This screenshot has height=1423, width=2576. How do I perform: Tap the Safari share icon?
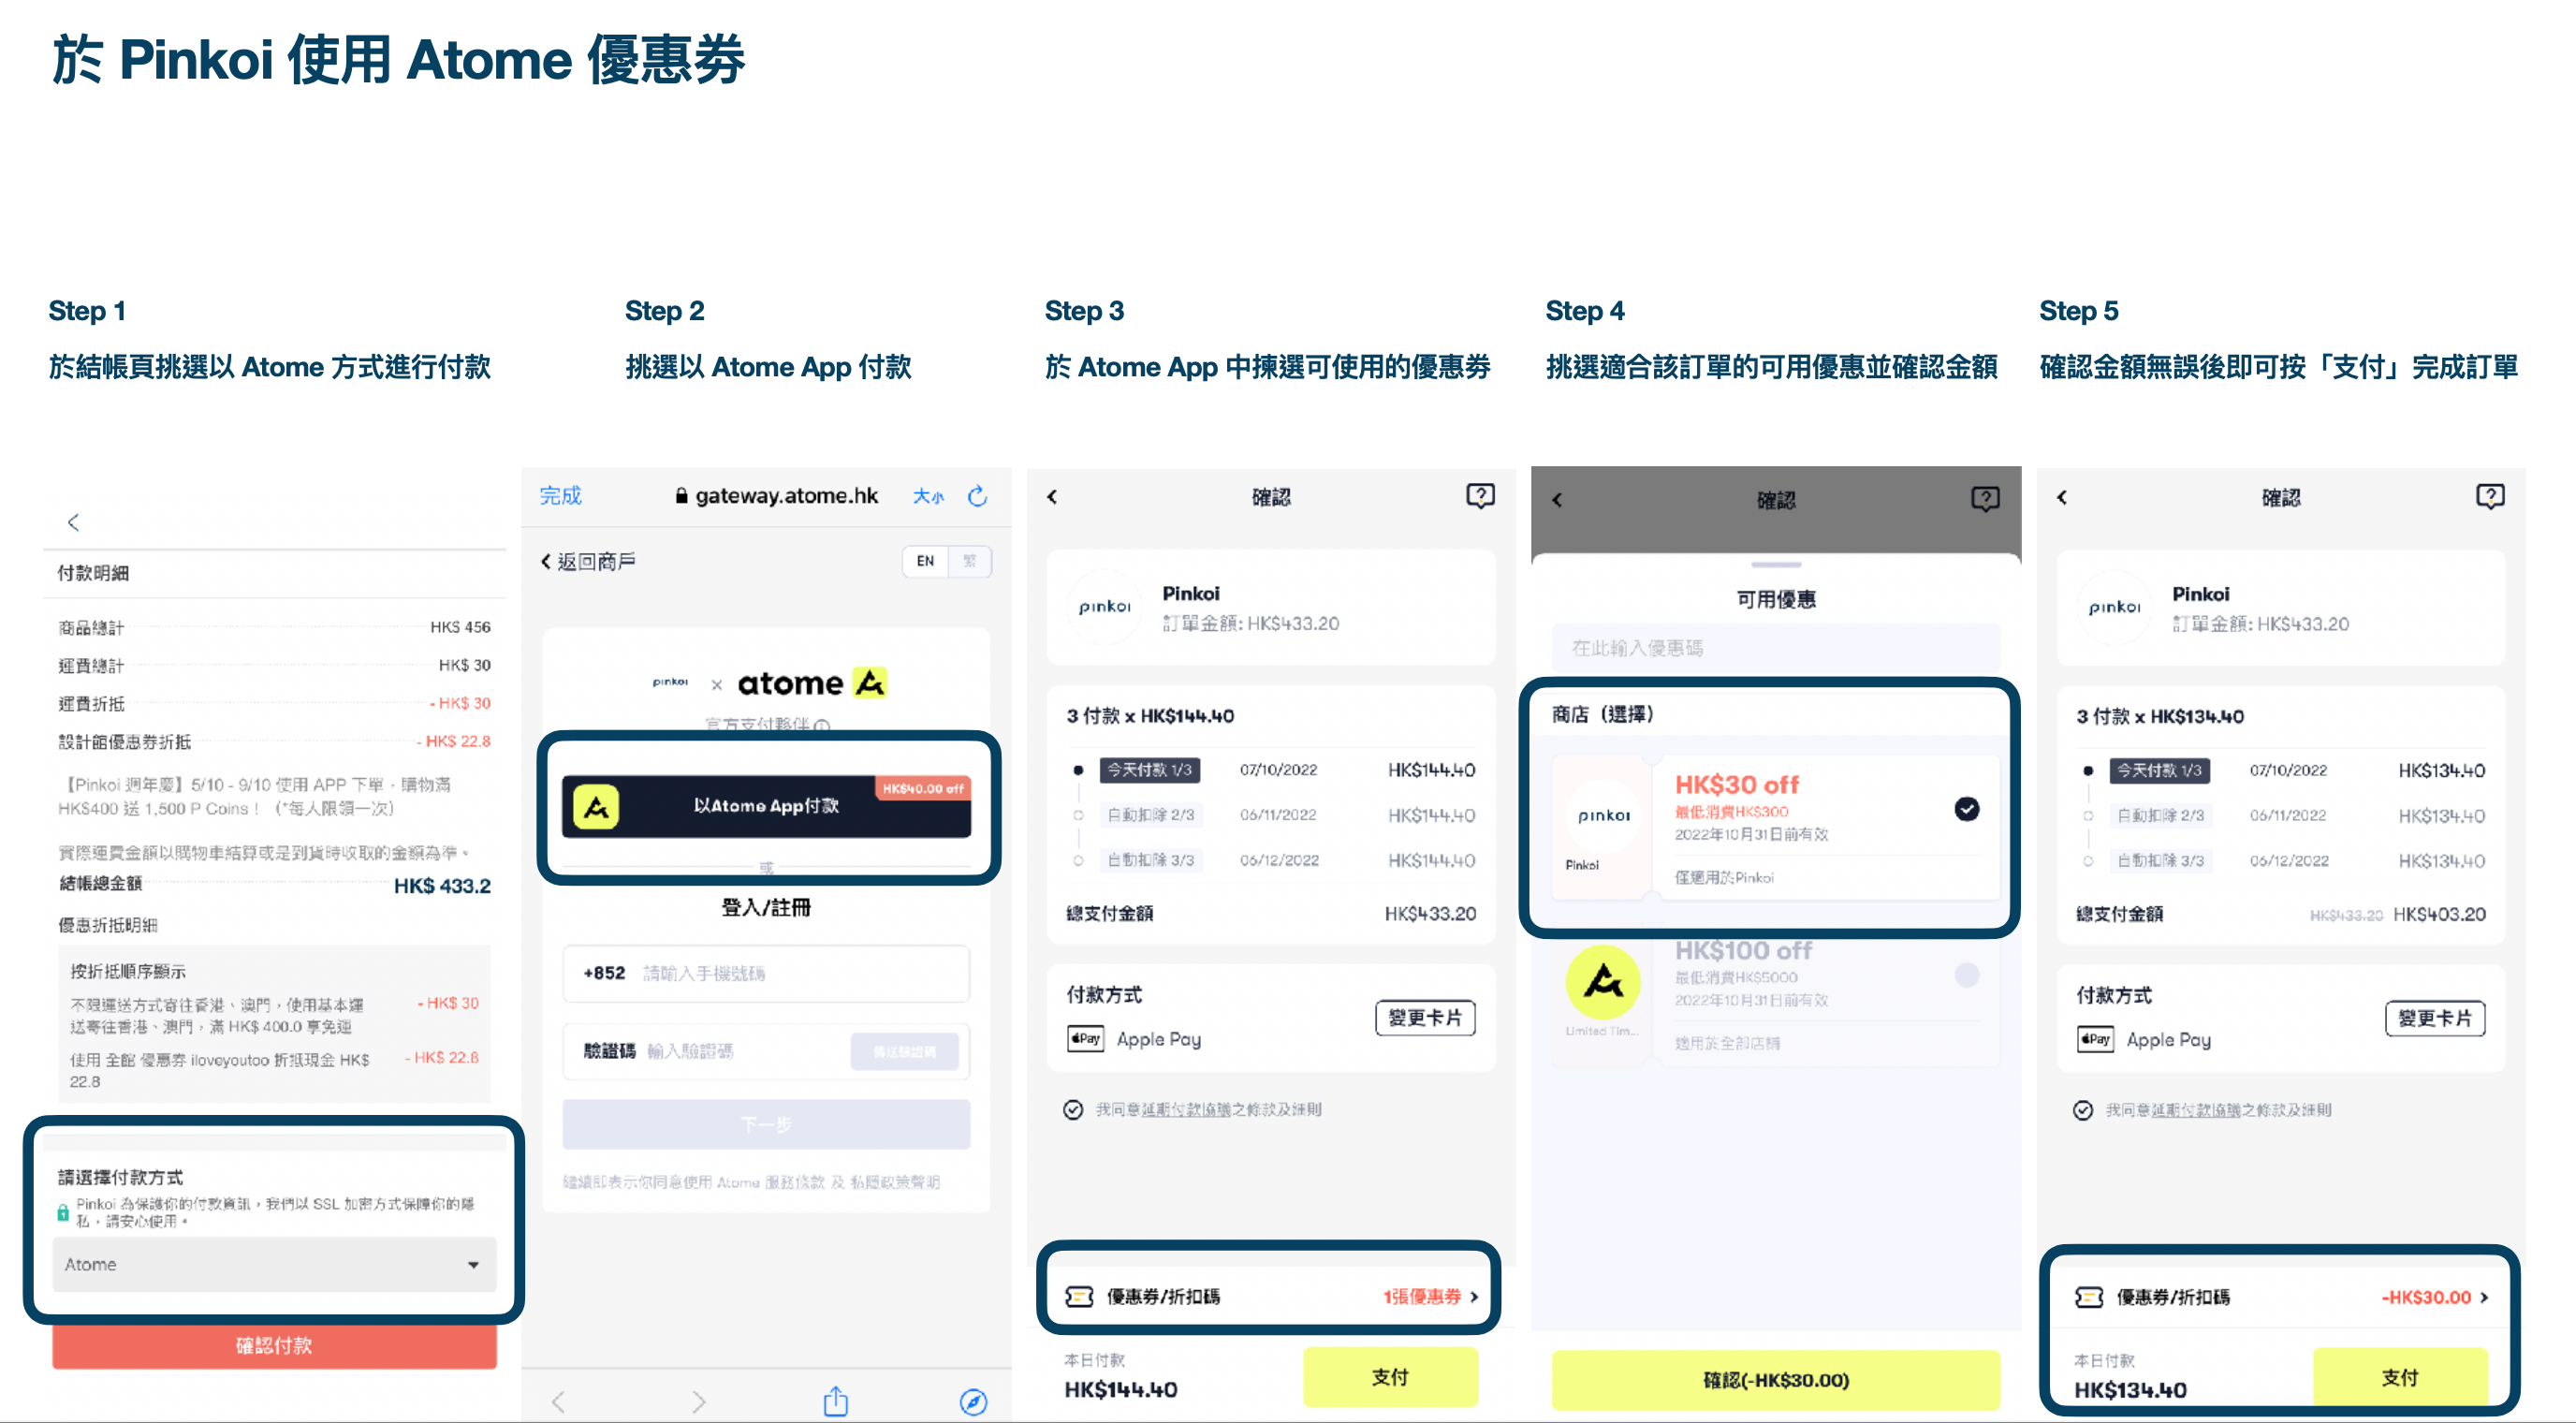pyautogui.click(x=835, y=1401)
